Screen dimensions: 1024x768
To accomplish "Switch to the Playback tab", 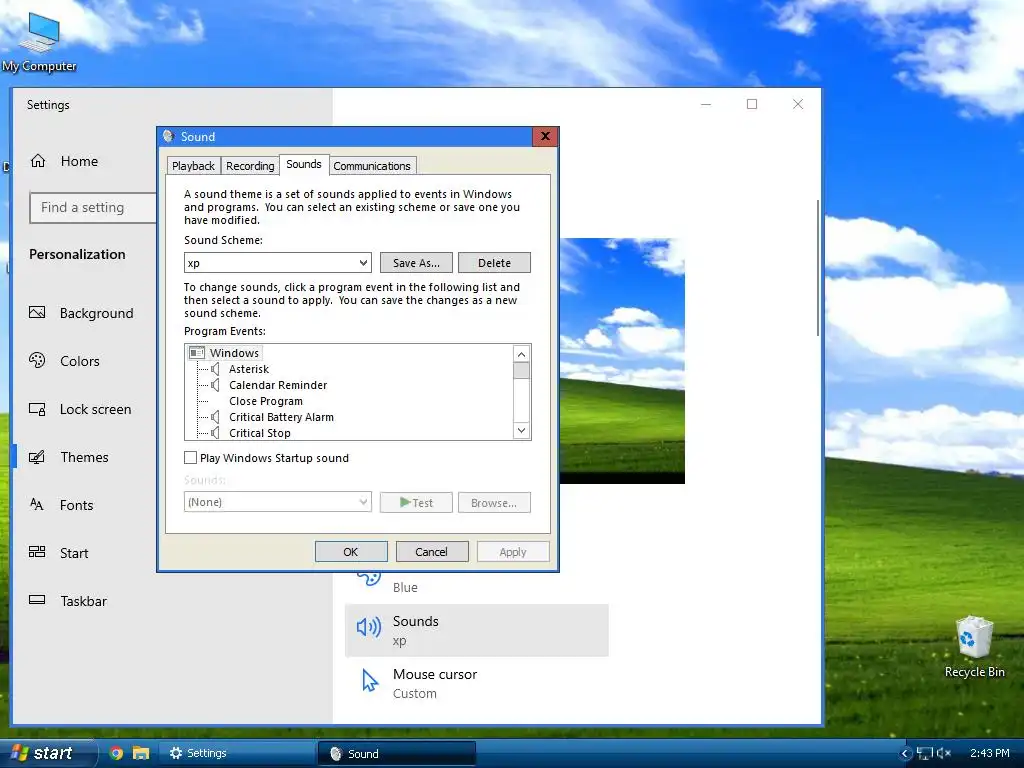I will pos(193,166).
